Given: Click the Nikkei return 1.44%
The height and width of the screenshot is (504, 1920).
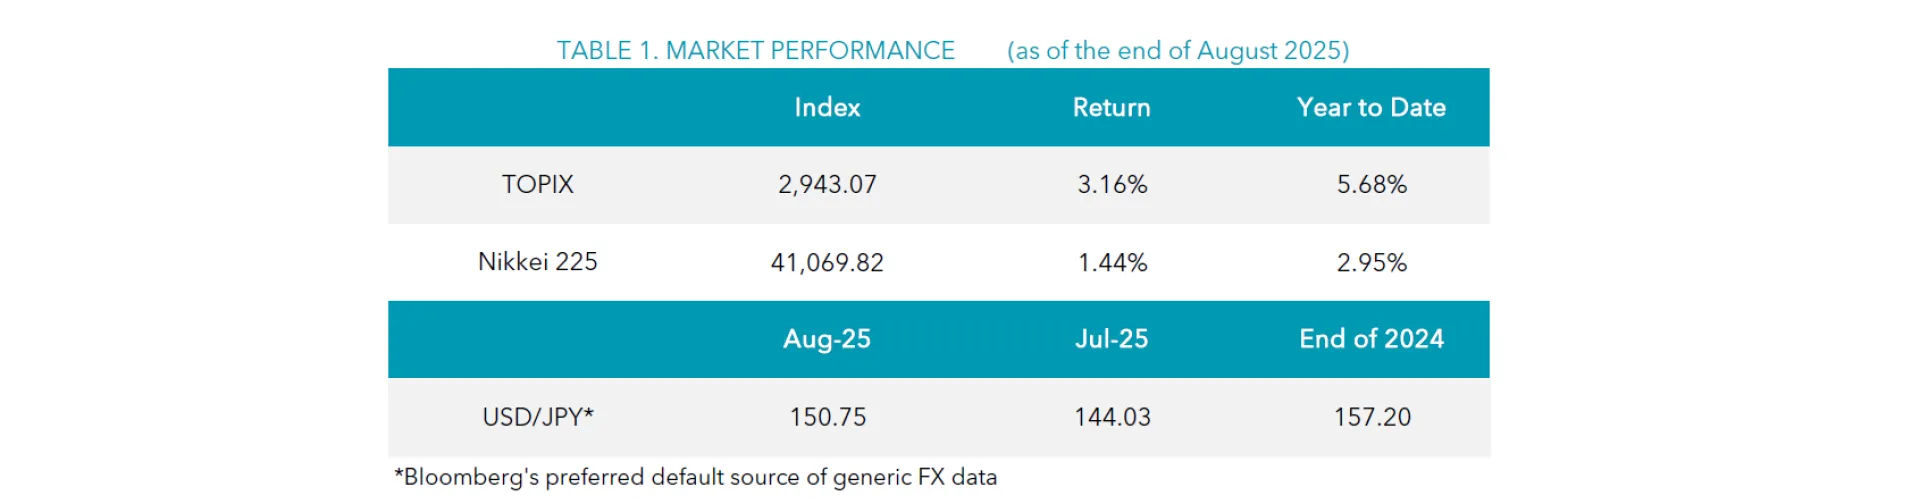Looking at the screenshot, I should click(x=1112, y=263).
